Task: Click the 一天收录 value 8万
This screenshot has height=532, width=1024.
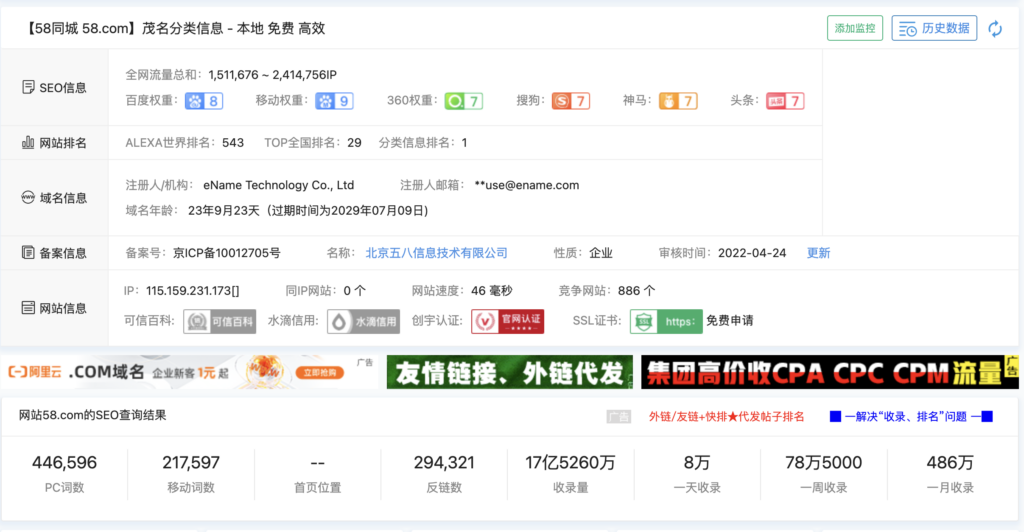Action: pos(697,463)
